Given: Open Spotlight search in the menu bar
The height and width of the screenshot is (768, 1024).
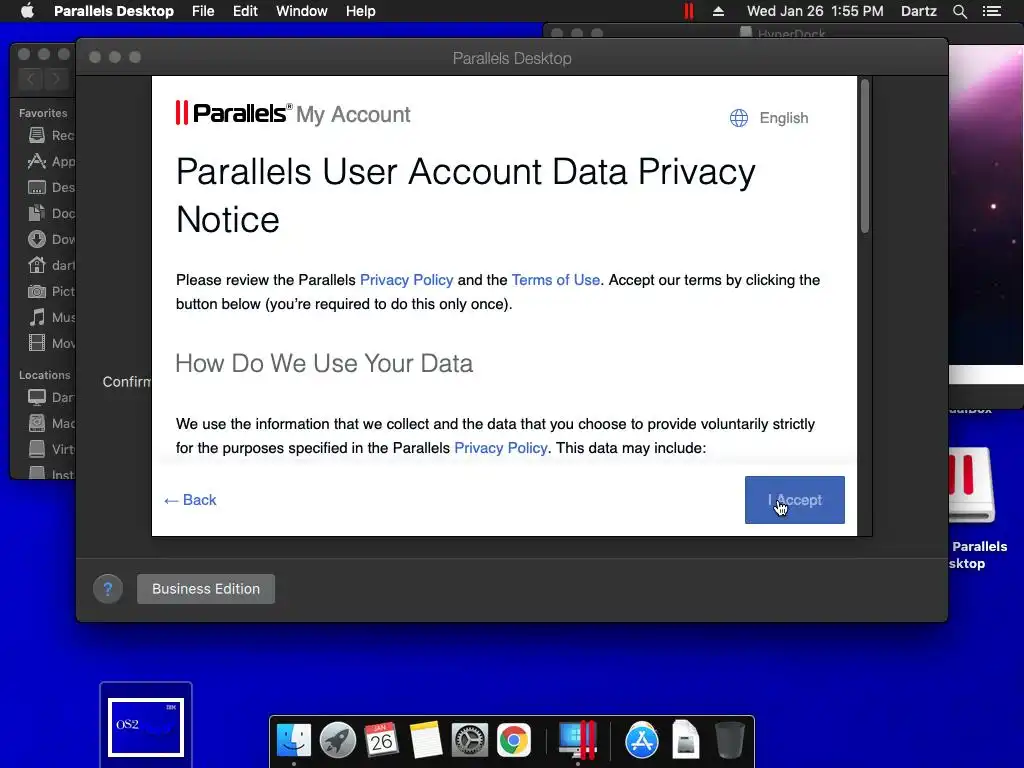Looking at the screenshot, I should pyautogui.click(x=959, y=11).
